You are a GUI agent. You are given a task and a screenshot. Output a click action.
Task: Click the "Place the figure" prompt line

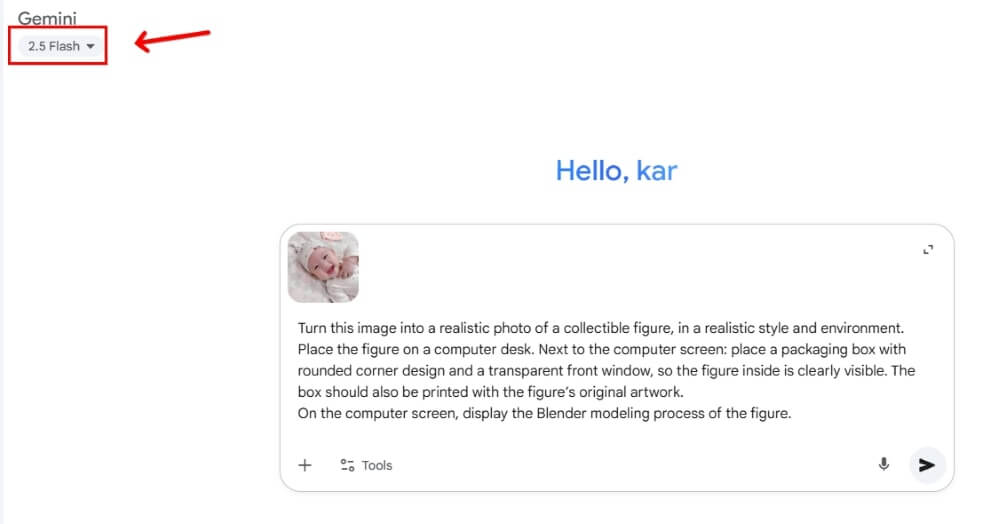coord(340,350)
